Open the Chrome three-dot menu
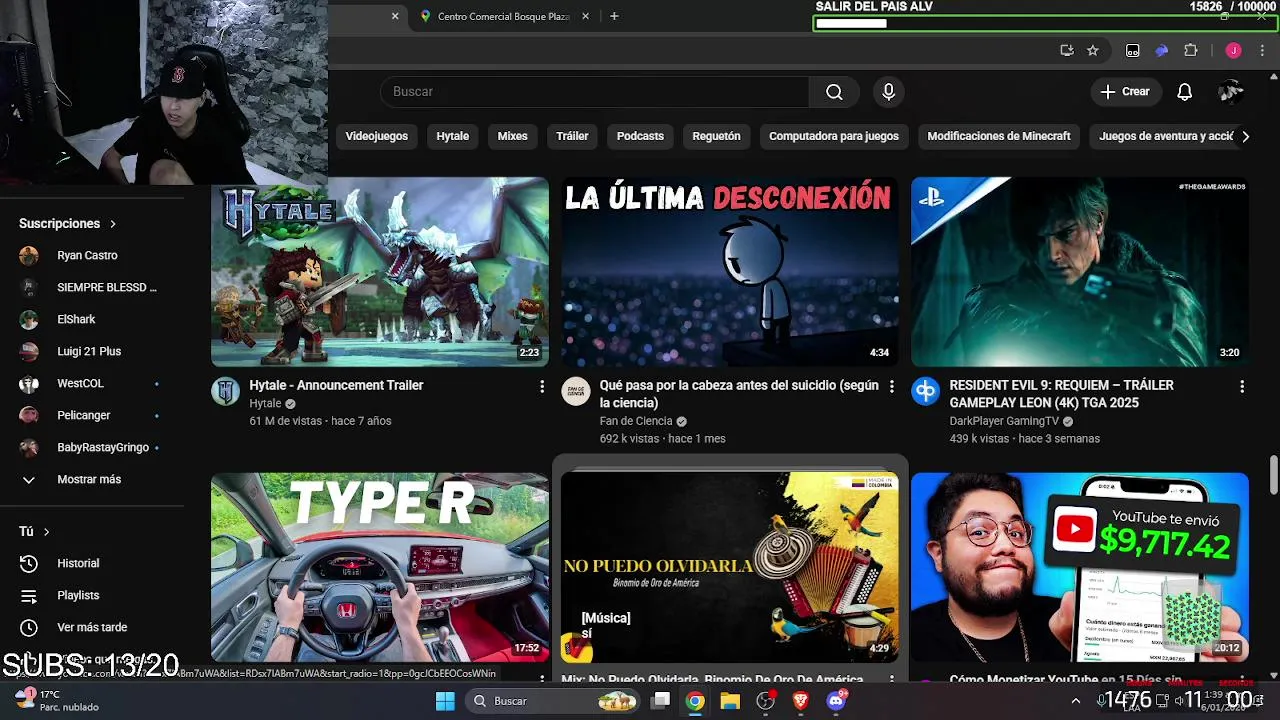This screenshot has width=1280, height=720. coord(1262,50)
